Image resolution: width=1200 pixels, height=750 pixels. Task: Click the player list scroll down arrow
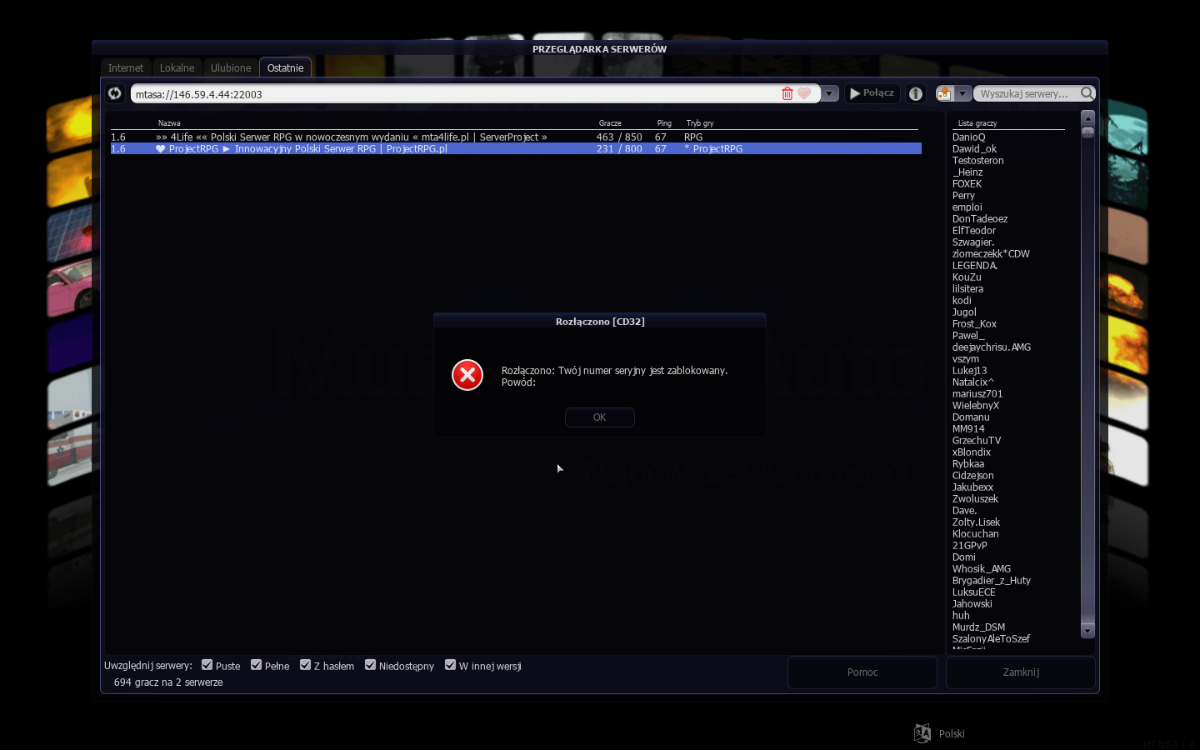(1088, 631)
